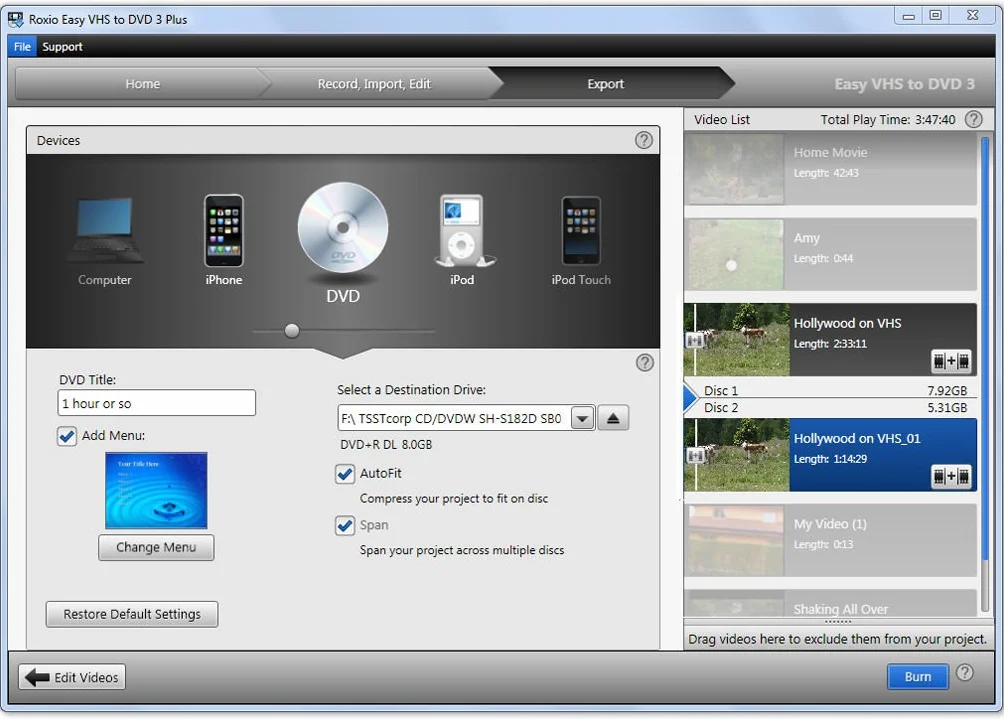Click the device carousel slider handle
The image size is (1004, 719).
292,330
